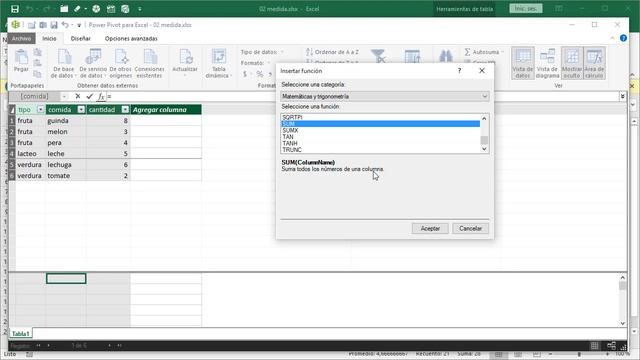This screenshot has height=360, width=640.
Task: Click the grid view icon in status bar
Action: coord(595,346)
